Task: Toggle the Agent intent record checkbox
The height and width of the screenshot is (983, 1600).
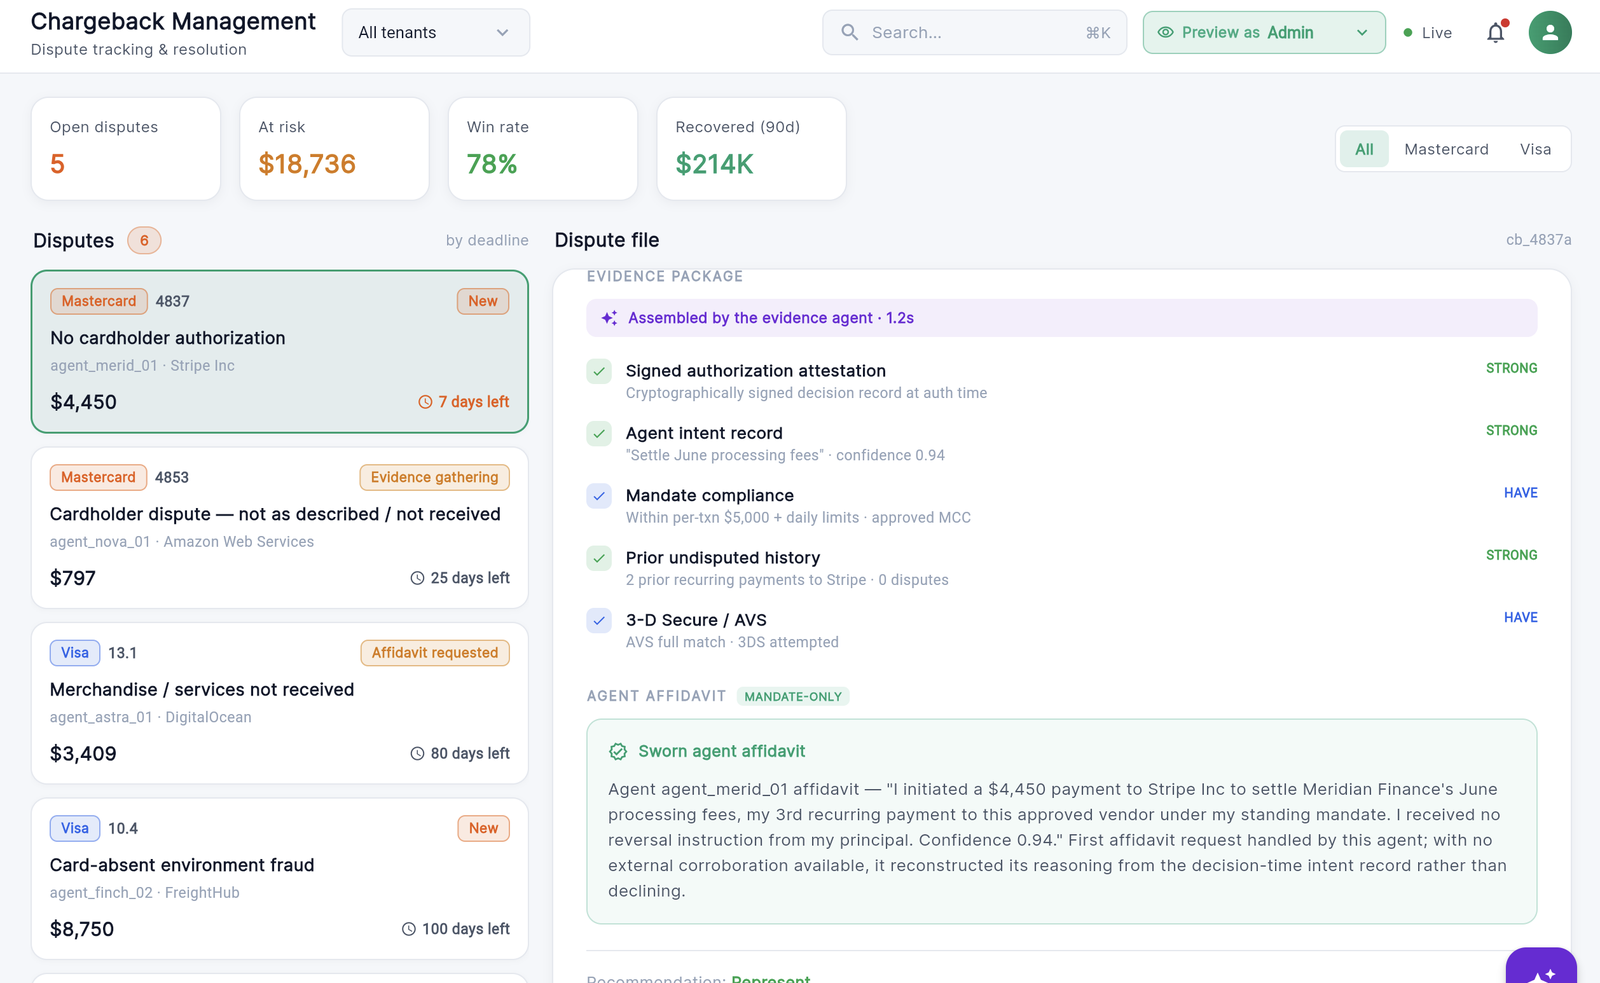Action: click(x=599, y=434)
